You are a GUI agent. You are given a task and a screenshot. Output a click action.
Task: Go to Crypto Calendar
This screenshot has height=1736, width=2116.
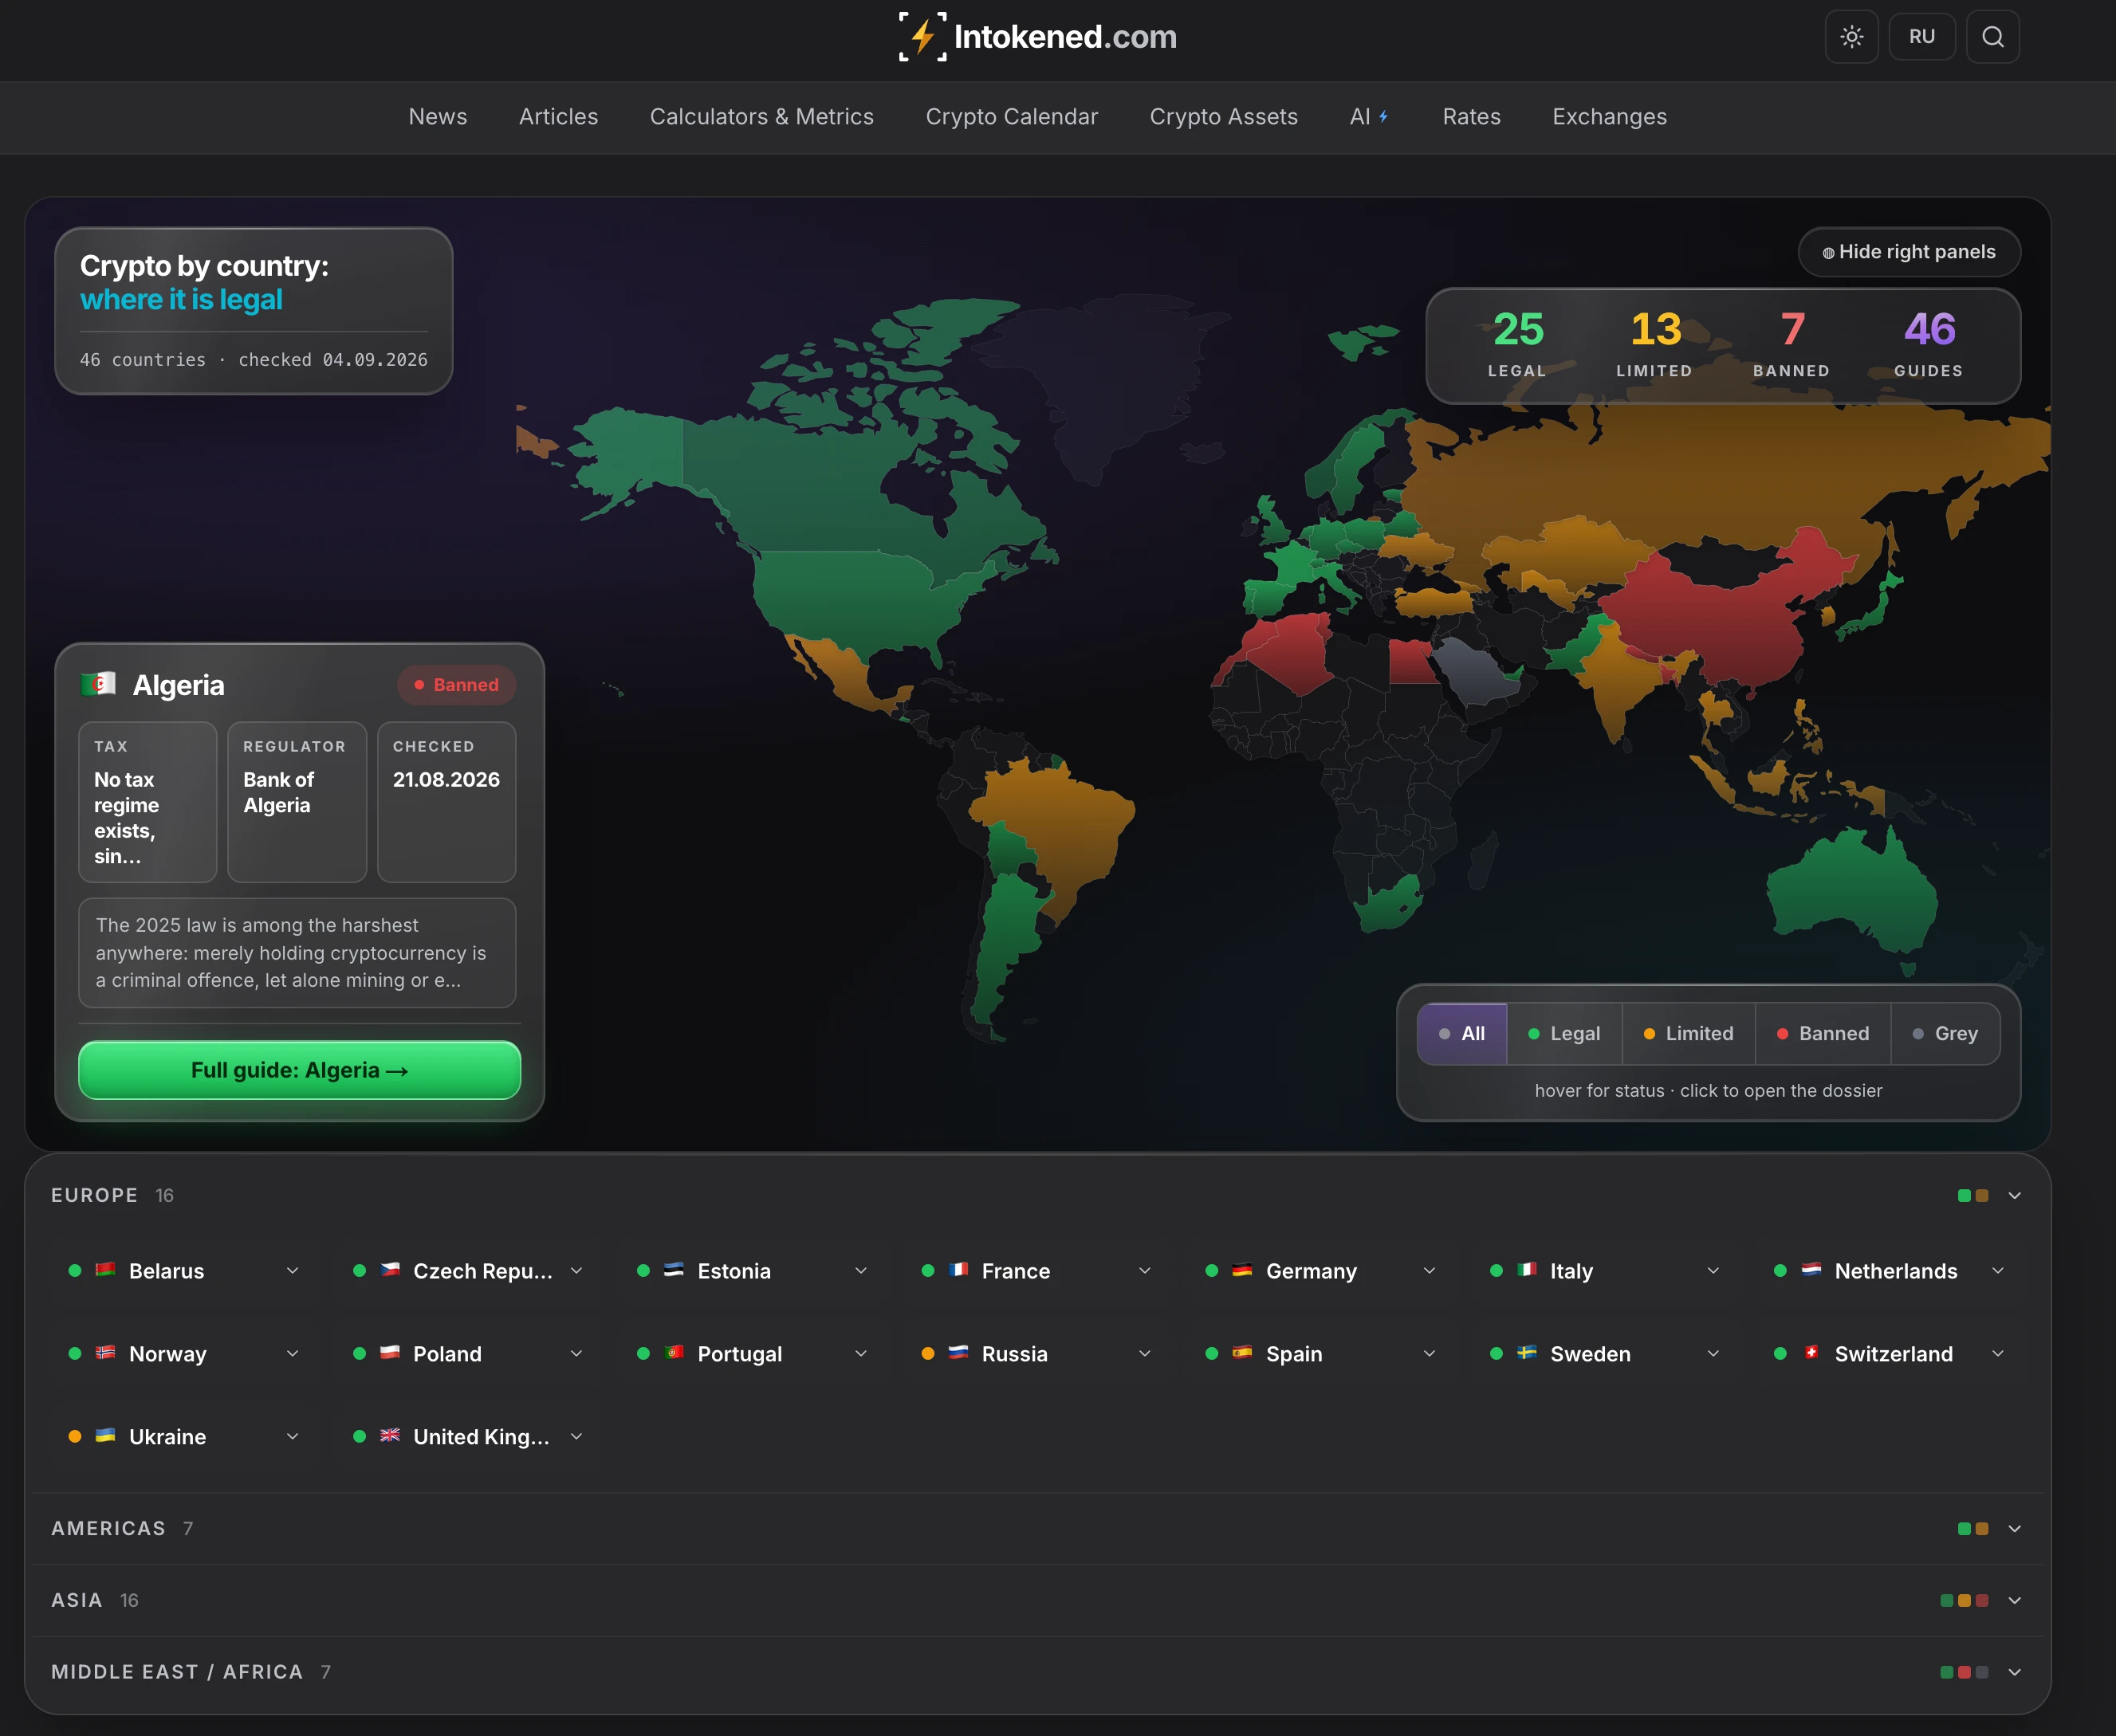[x=1011, y=117]
